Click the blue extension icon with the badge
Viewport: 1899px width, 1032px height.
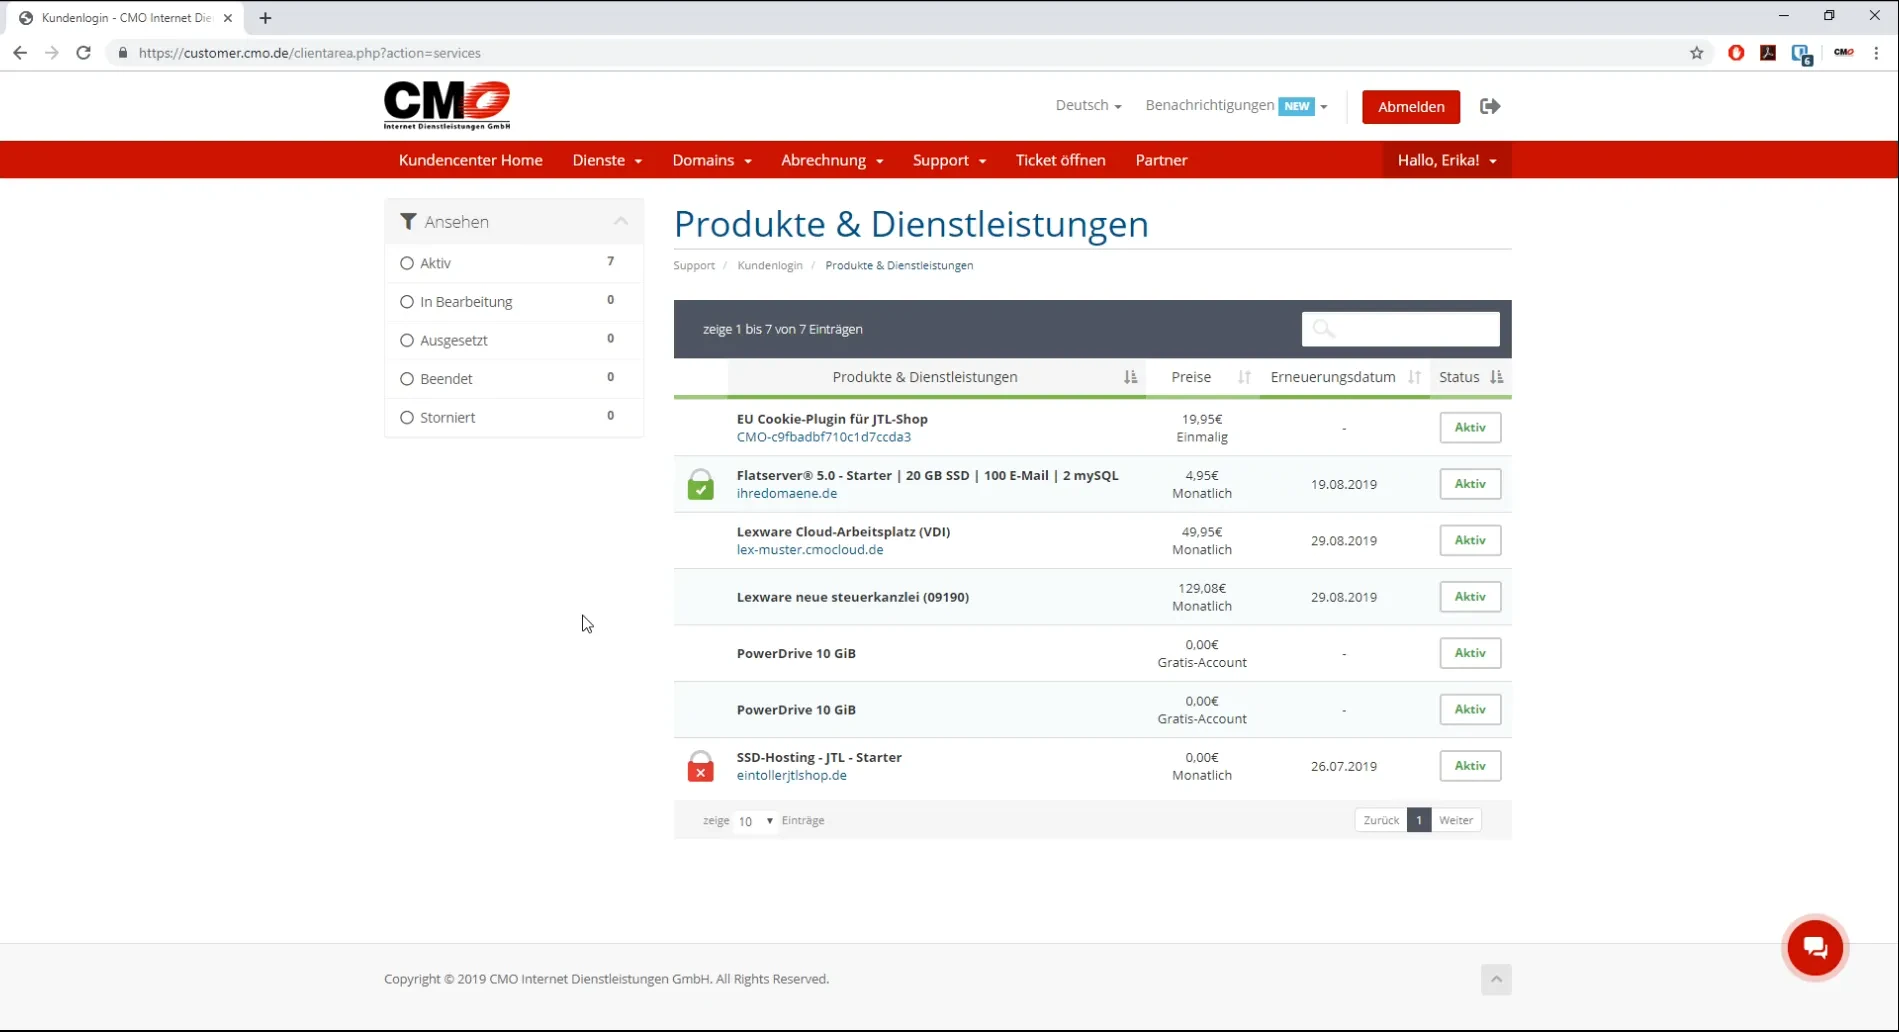tap(1802, 55)
